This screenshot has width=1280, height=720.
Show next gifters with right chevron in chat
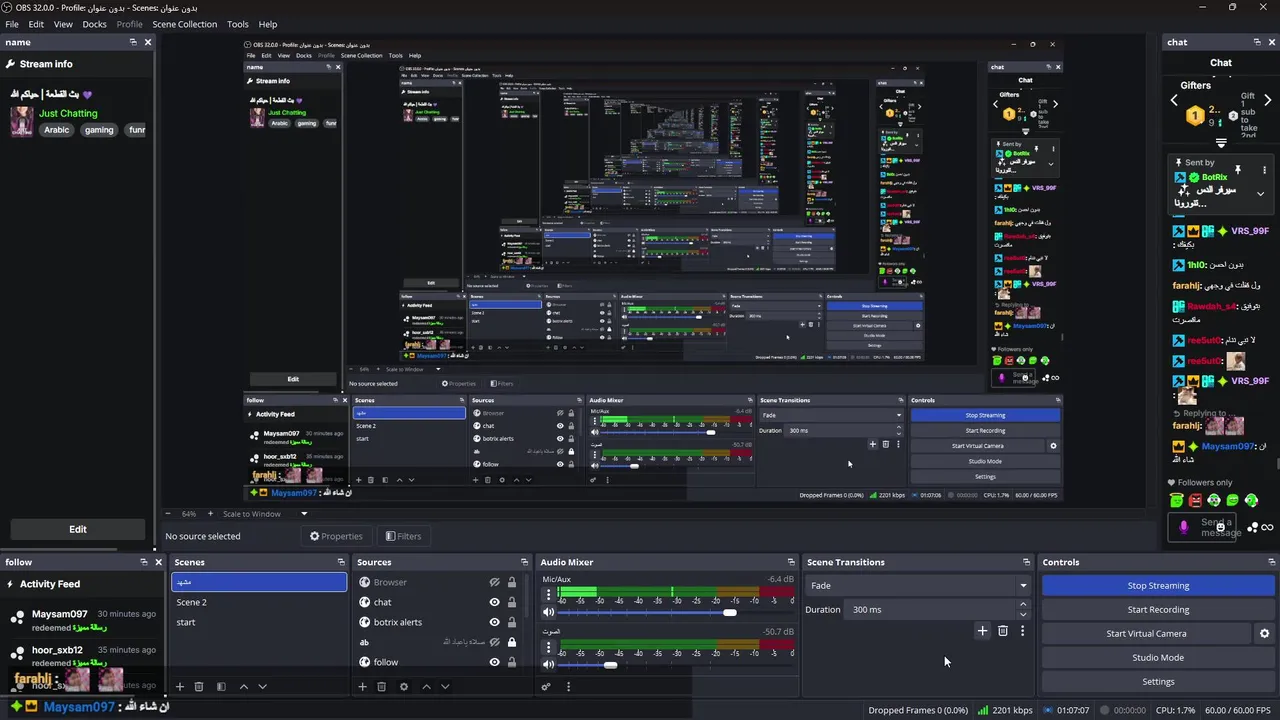[x=1267, y=100]
